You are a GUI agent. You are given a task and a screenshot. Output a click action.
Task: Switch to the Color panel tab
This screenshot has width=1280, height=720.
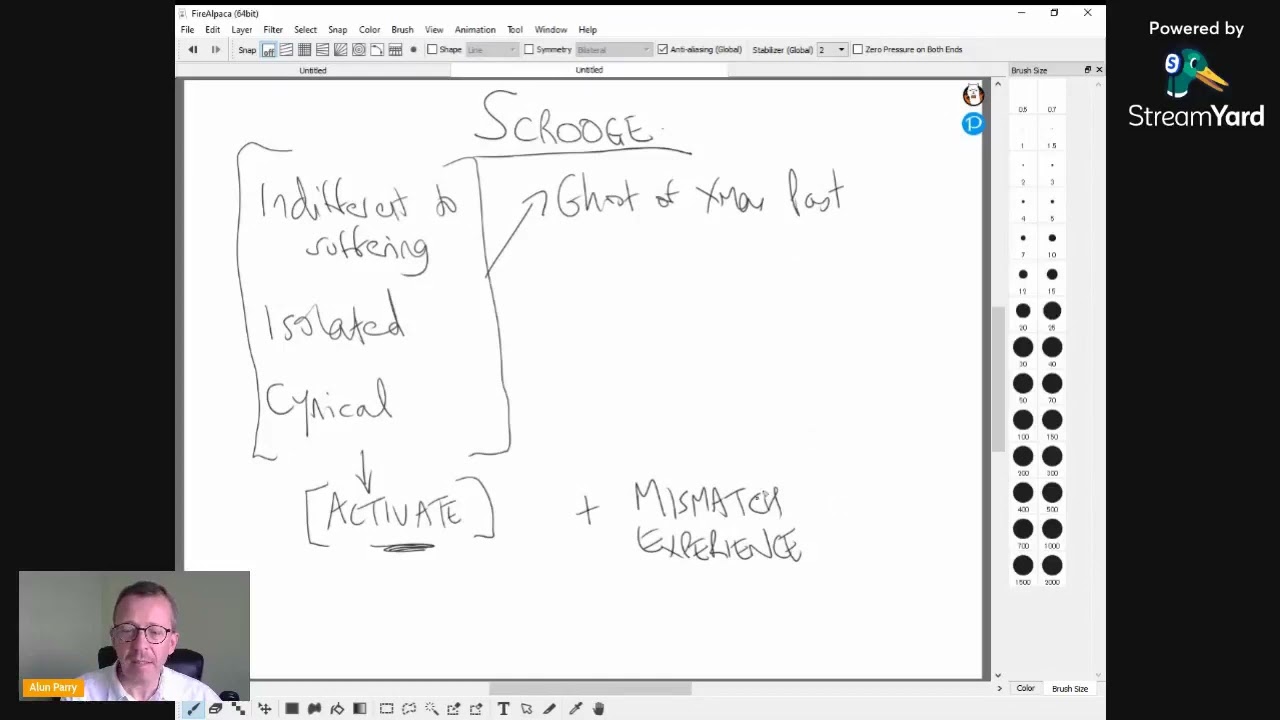pyautogui.click(x=1025, y=688)
